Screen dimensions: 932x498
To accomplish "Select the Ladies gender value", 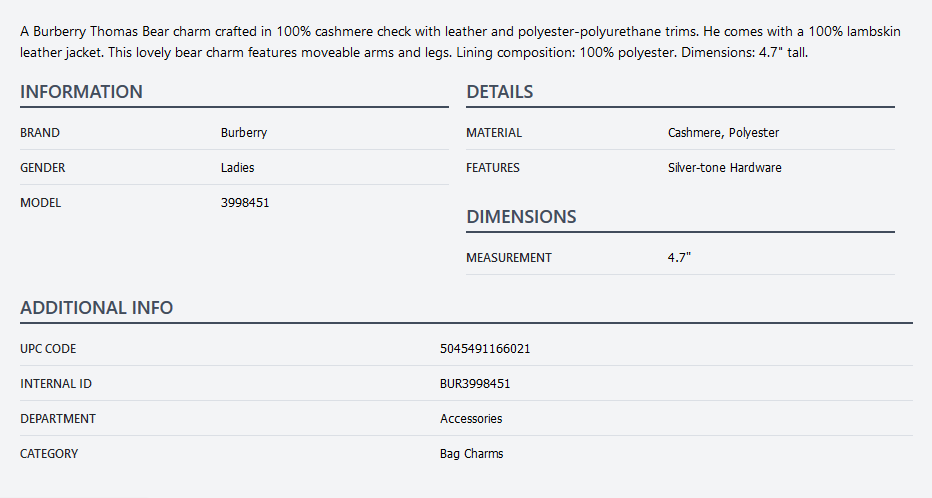I will click(237, 167).
